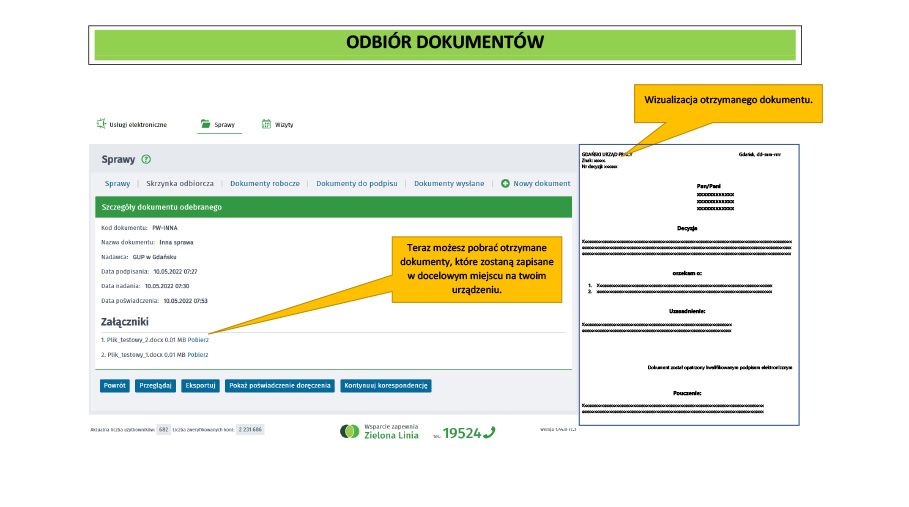Click the Szczegóły dokumentu odebranego header
Viewport: 909px width, 507px height.
point(333,207)
